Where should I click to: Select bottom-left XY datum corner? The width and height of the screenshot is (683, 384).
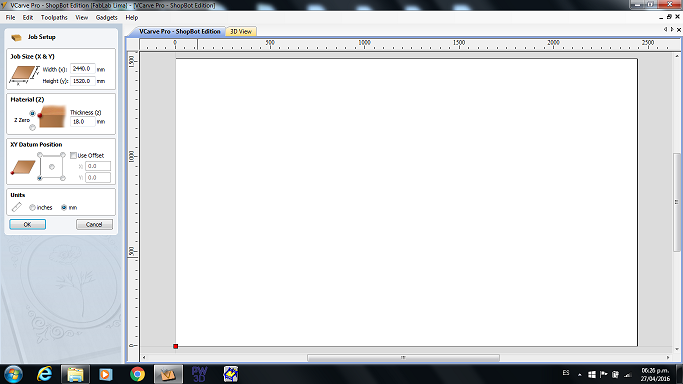40,178
